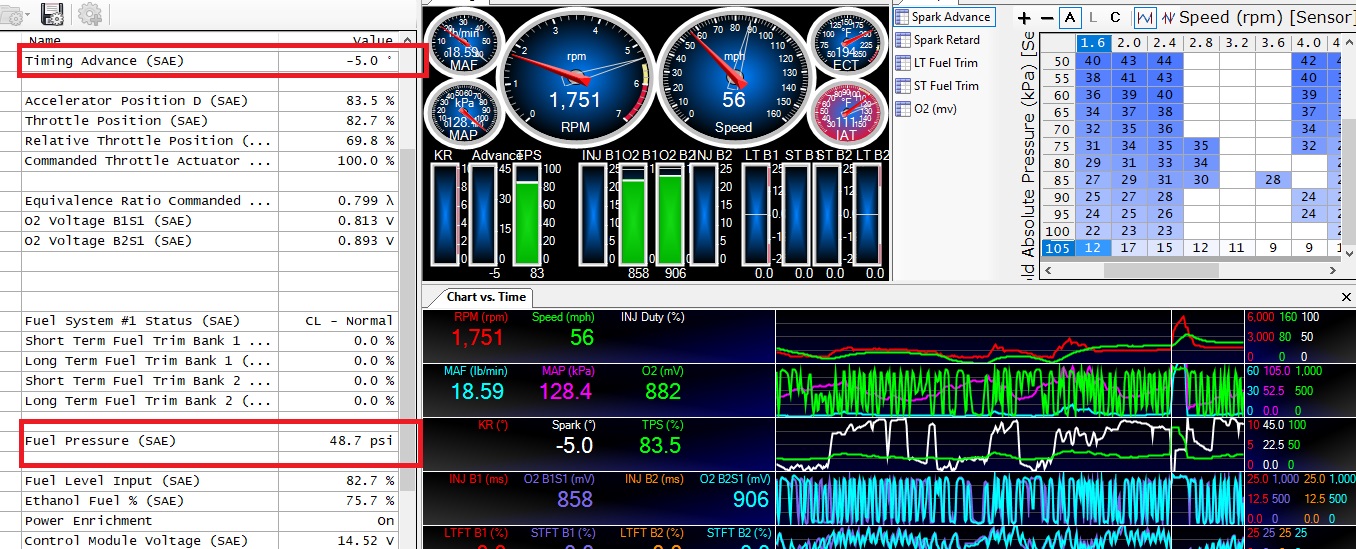
Task: Click the save channel config floppy icon
Action: (x=53, y=14)
